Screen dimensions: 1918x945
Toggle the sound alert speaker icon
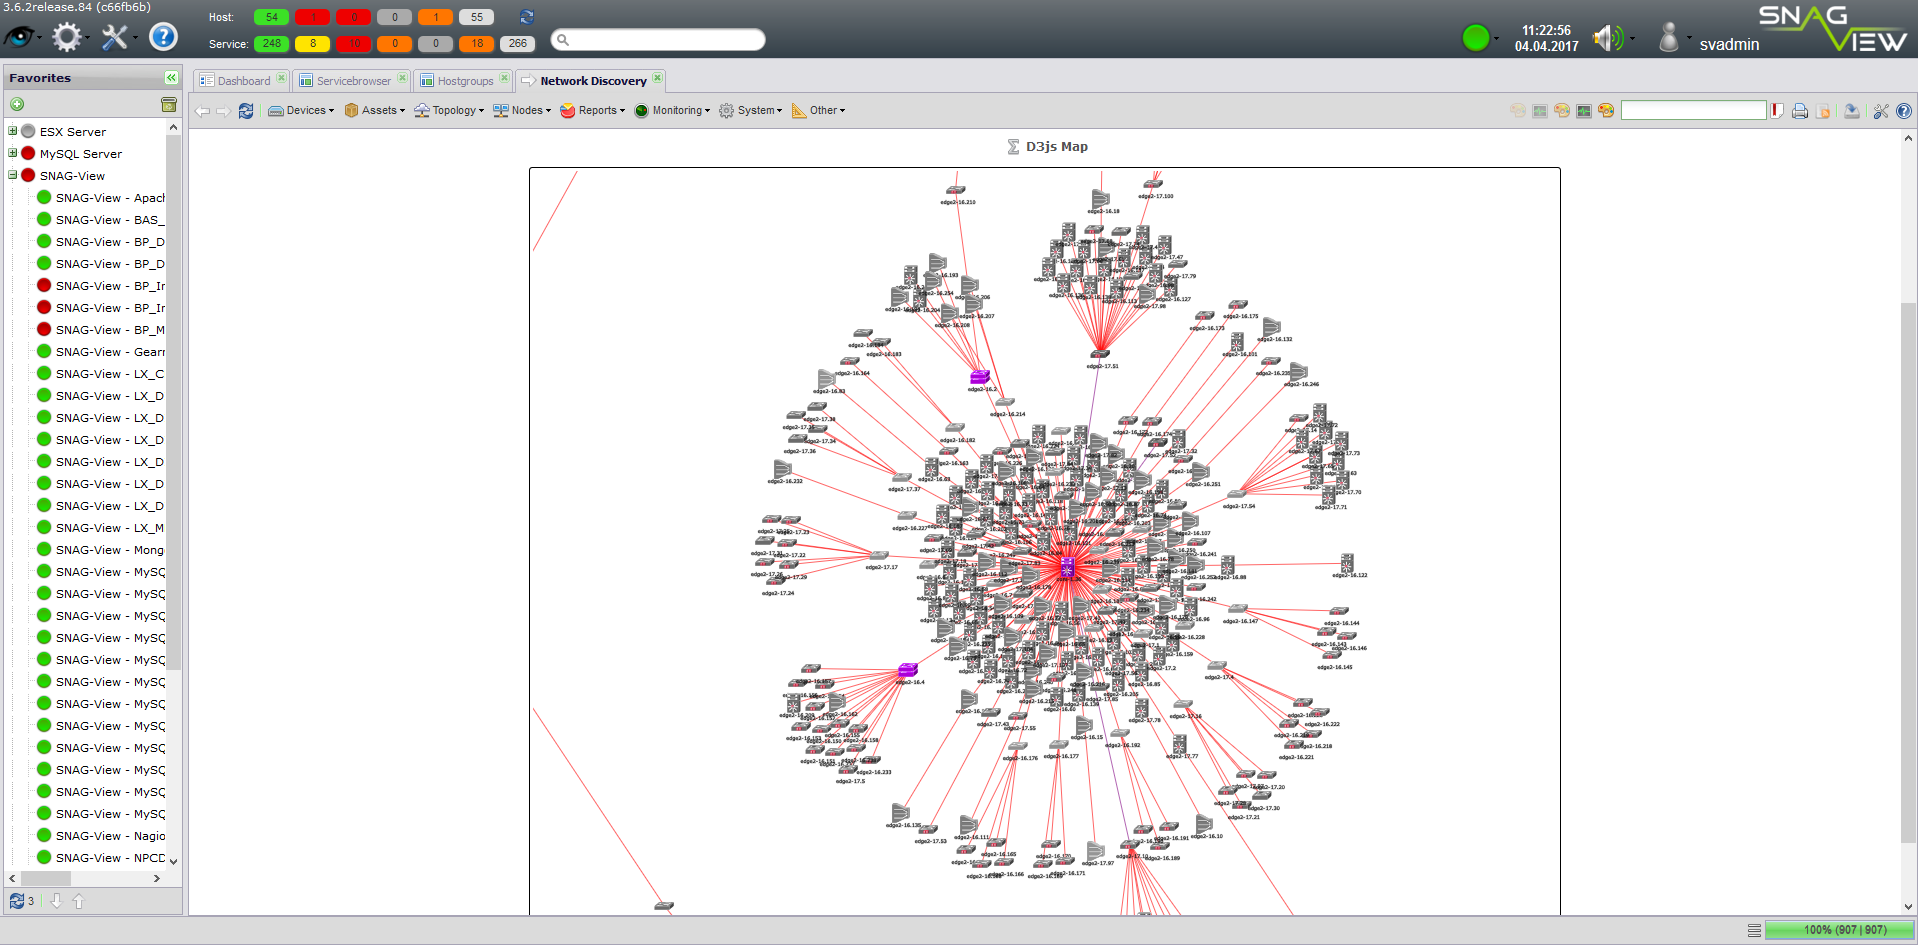pos(1607,38)
